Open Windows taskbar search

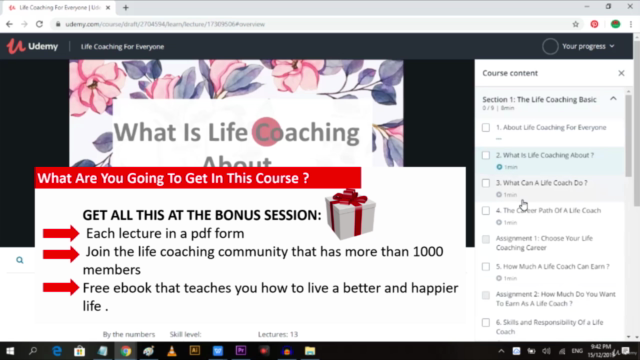click(33, 351)
